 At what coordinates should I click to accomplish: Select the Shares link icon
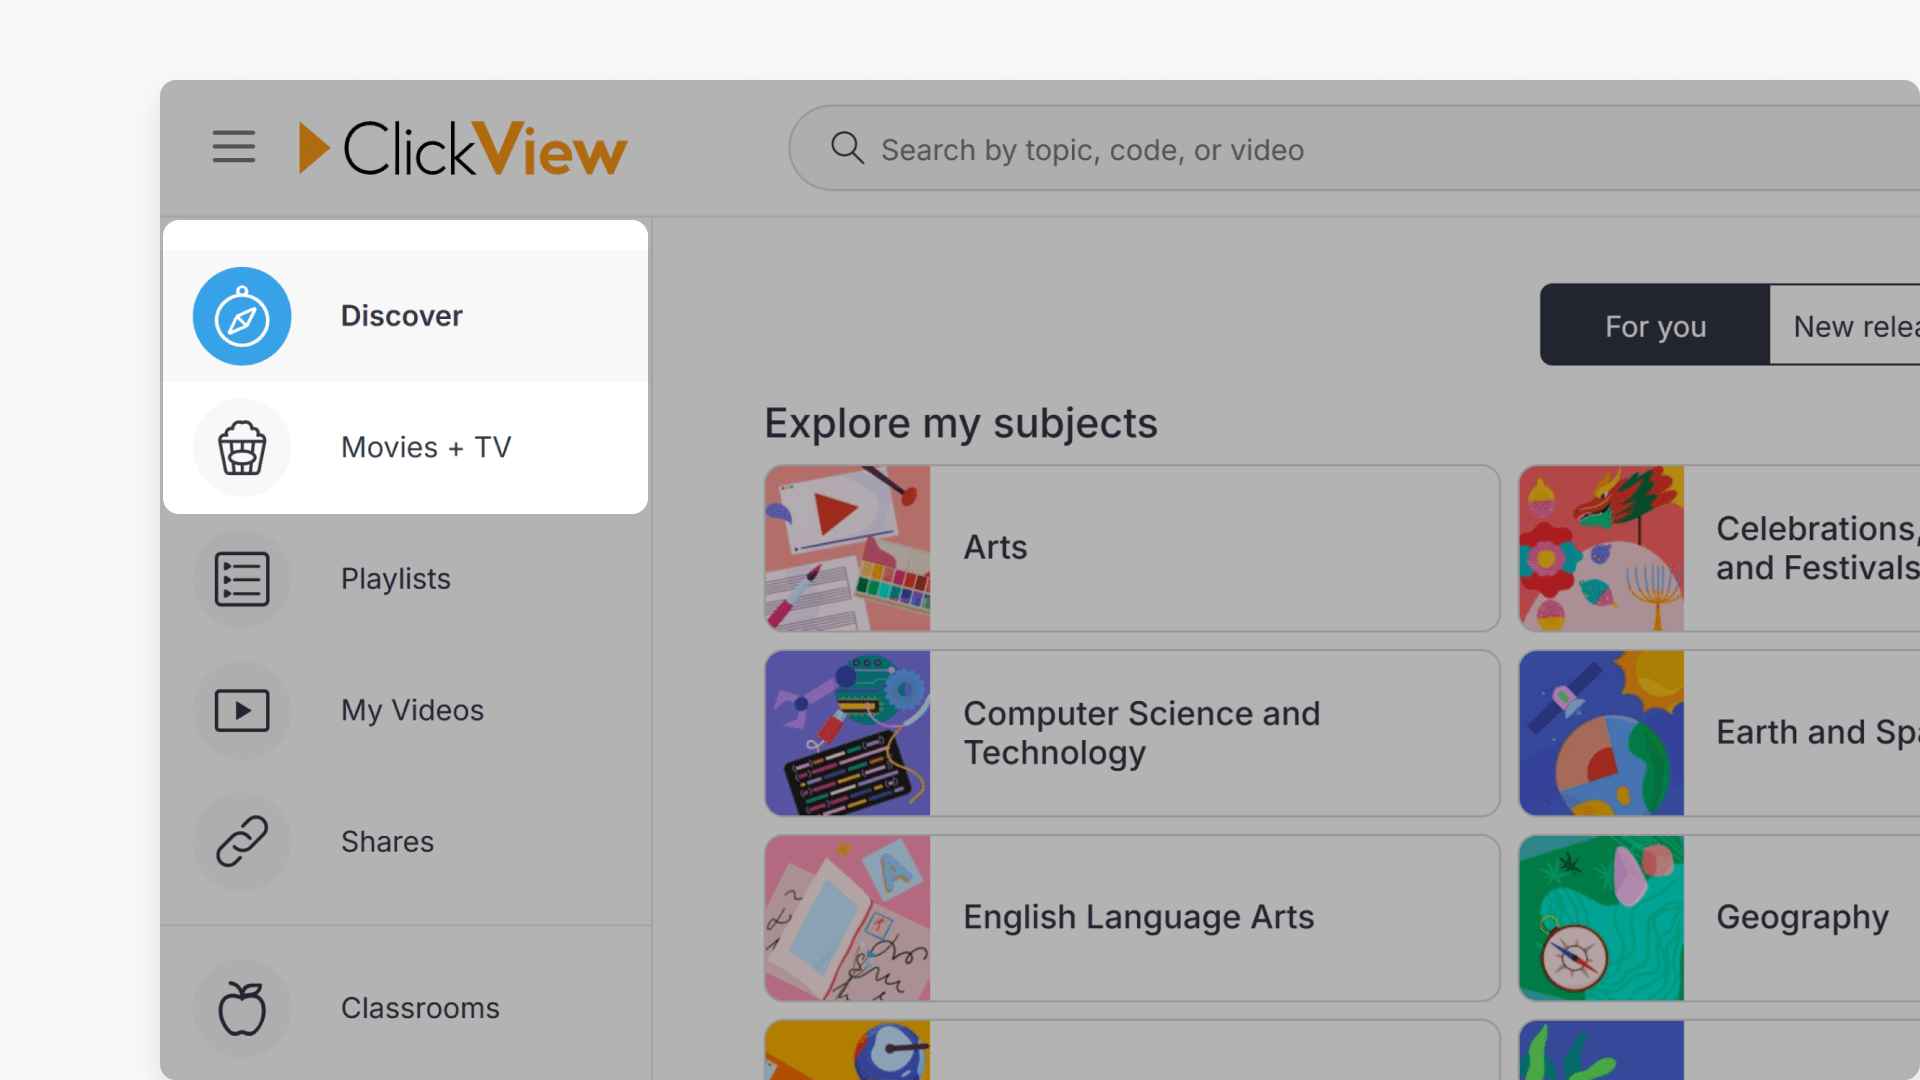241,841
